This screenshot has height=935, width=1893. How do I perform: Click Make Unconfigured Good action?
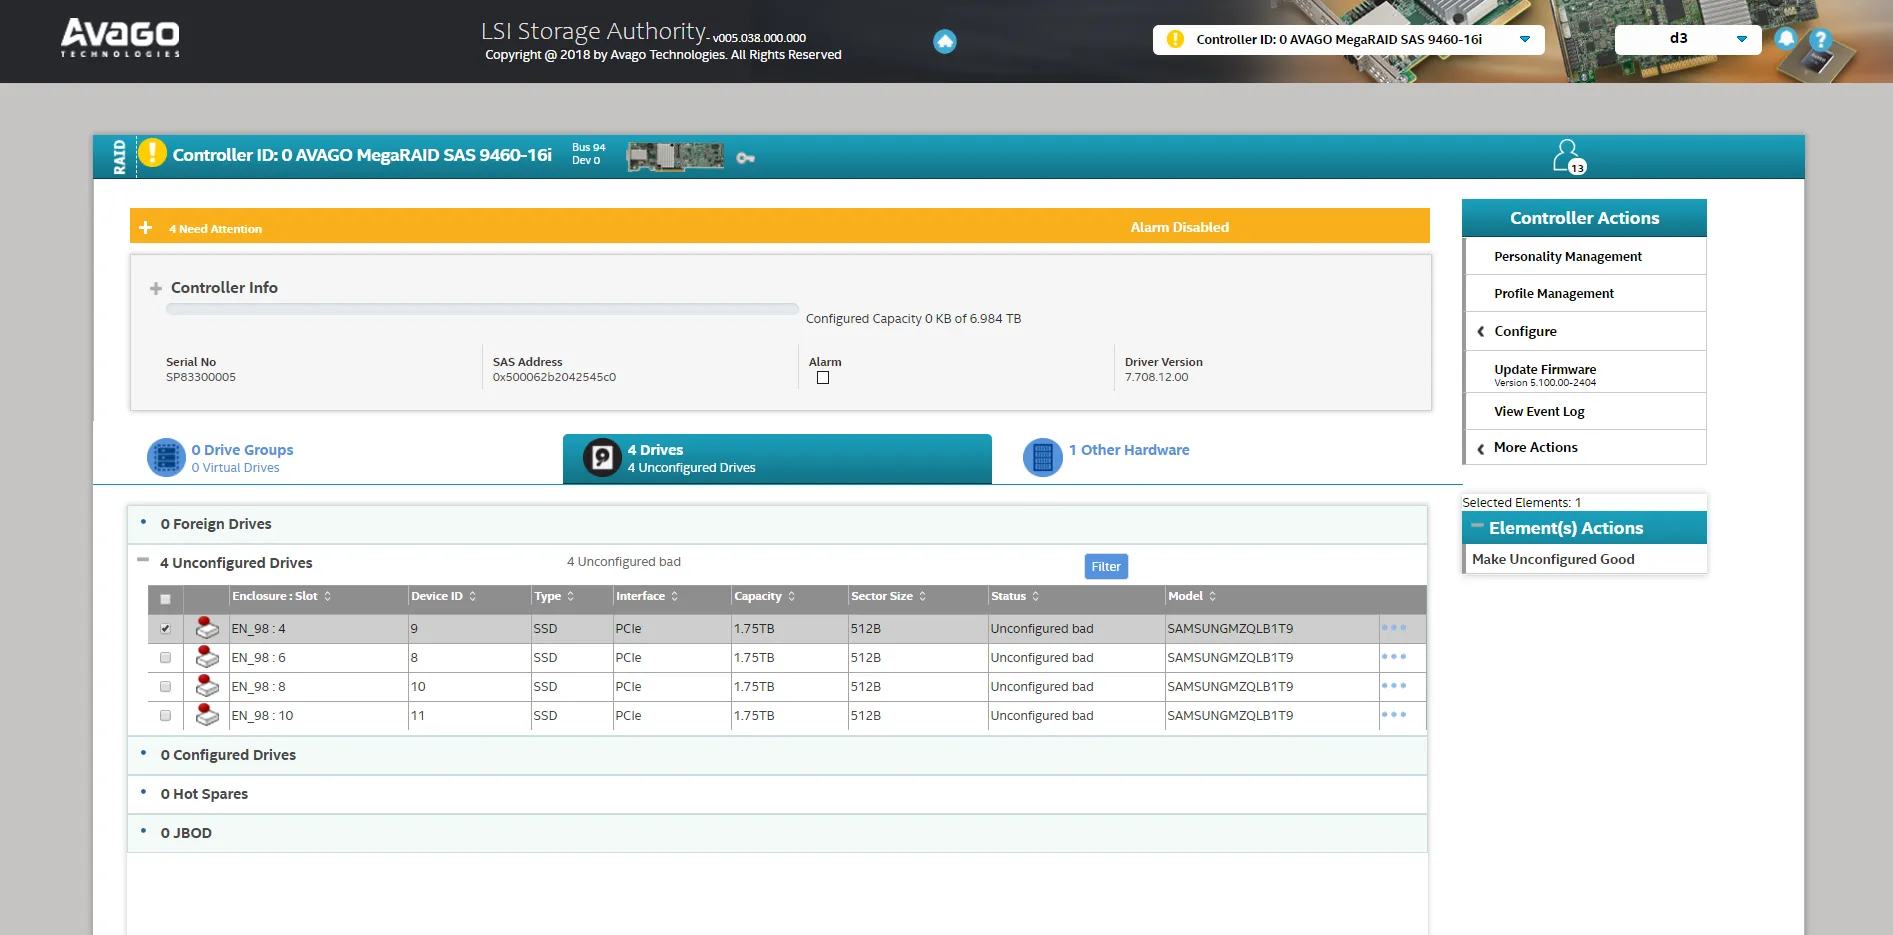point(1553,559)
